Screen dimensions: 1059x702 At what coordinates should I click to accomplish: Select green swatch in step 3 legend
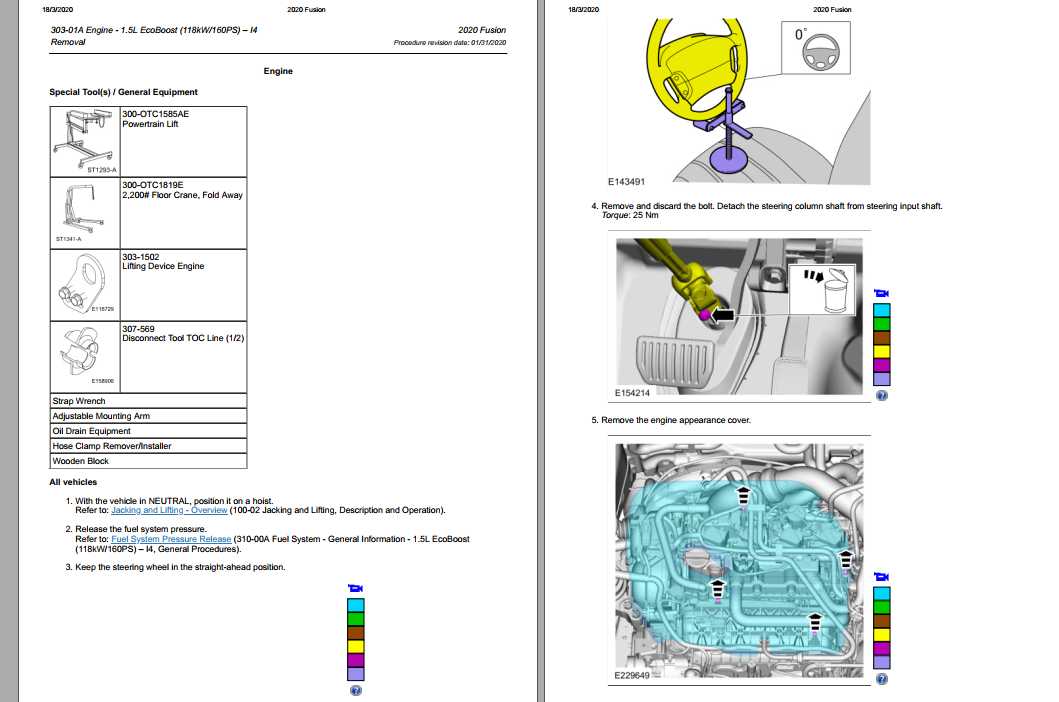coord(356,619)
